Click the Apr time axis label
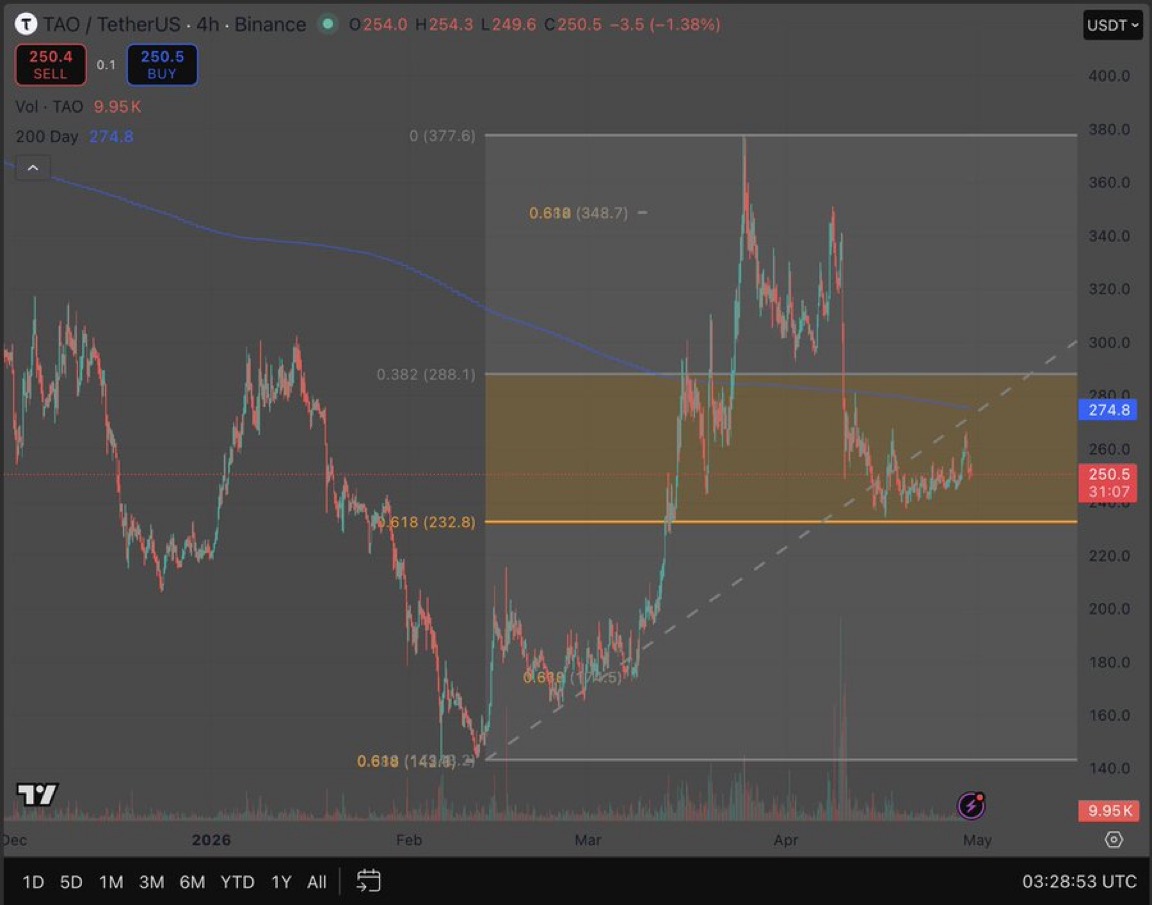Viewport: 1152px width, 905px height. pos(785,840)
